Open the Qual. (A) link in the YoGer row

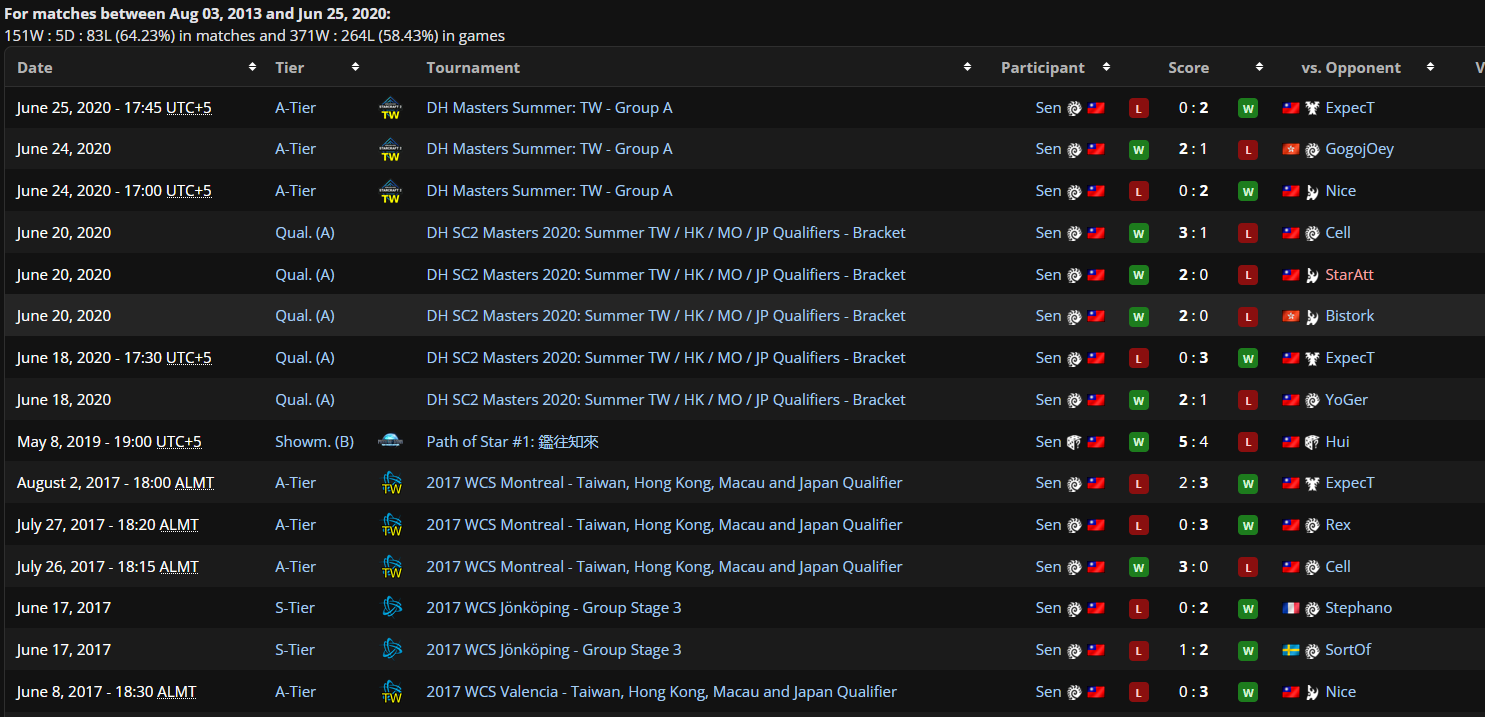pos(305,400)
